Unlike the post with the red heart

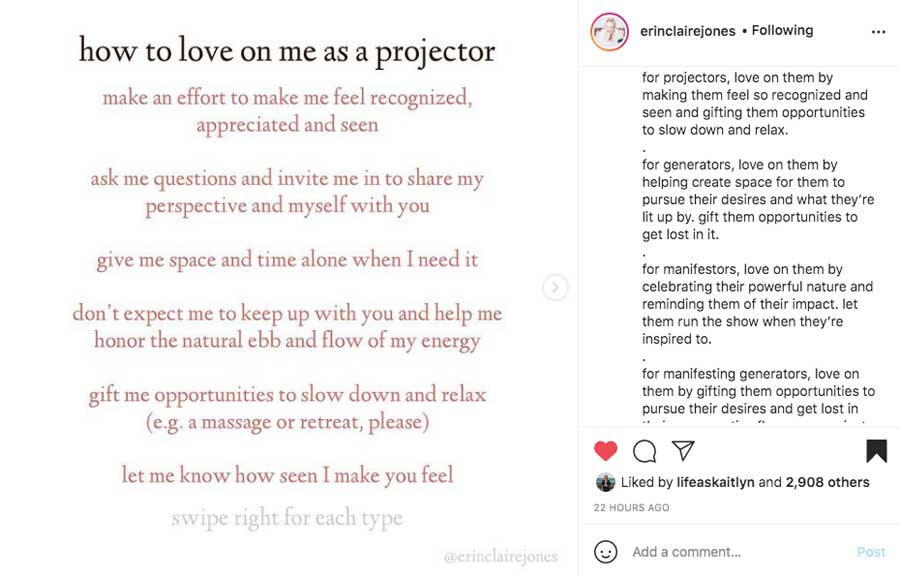click(606, 451)
